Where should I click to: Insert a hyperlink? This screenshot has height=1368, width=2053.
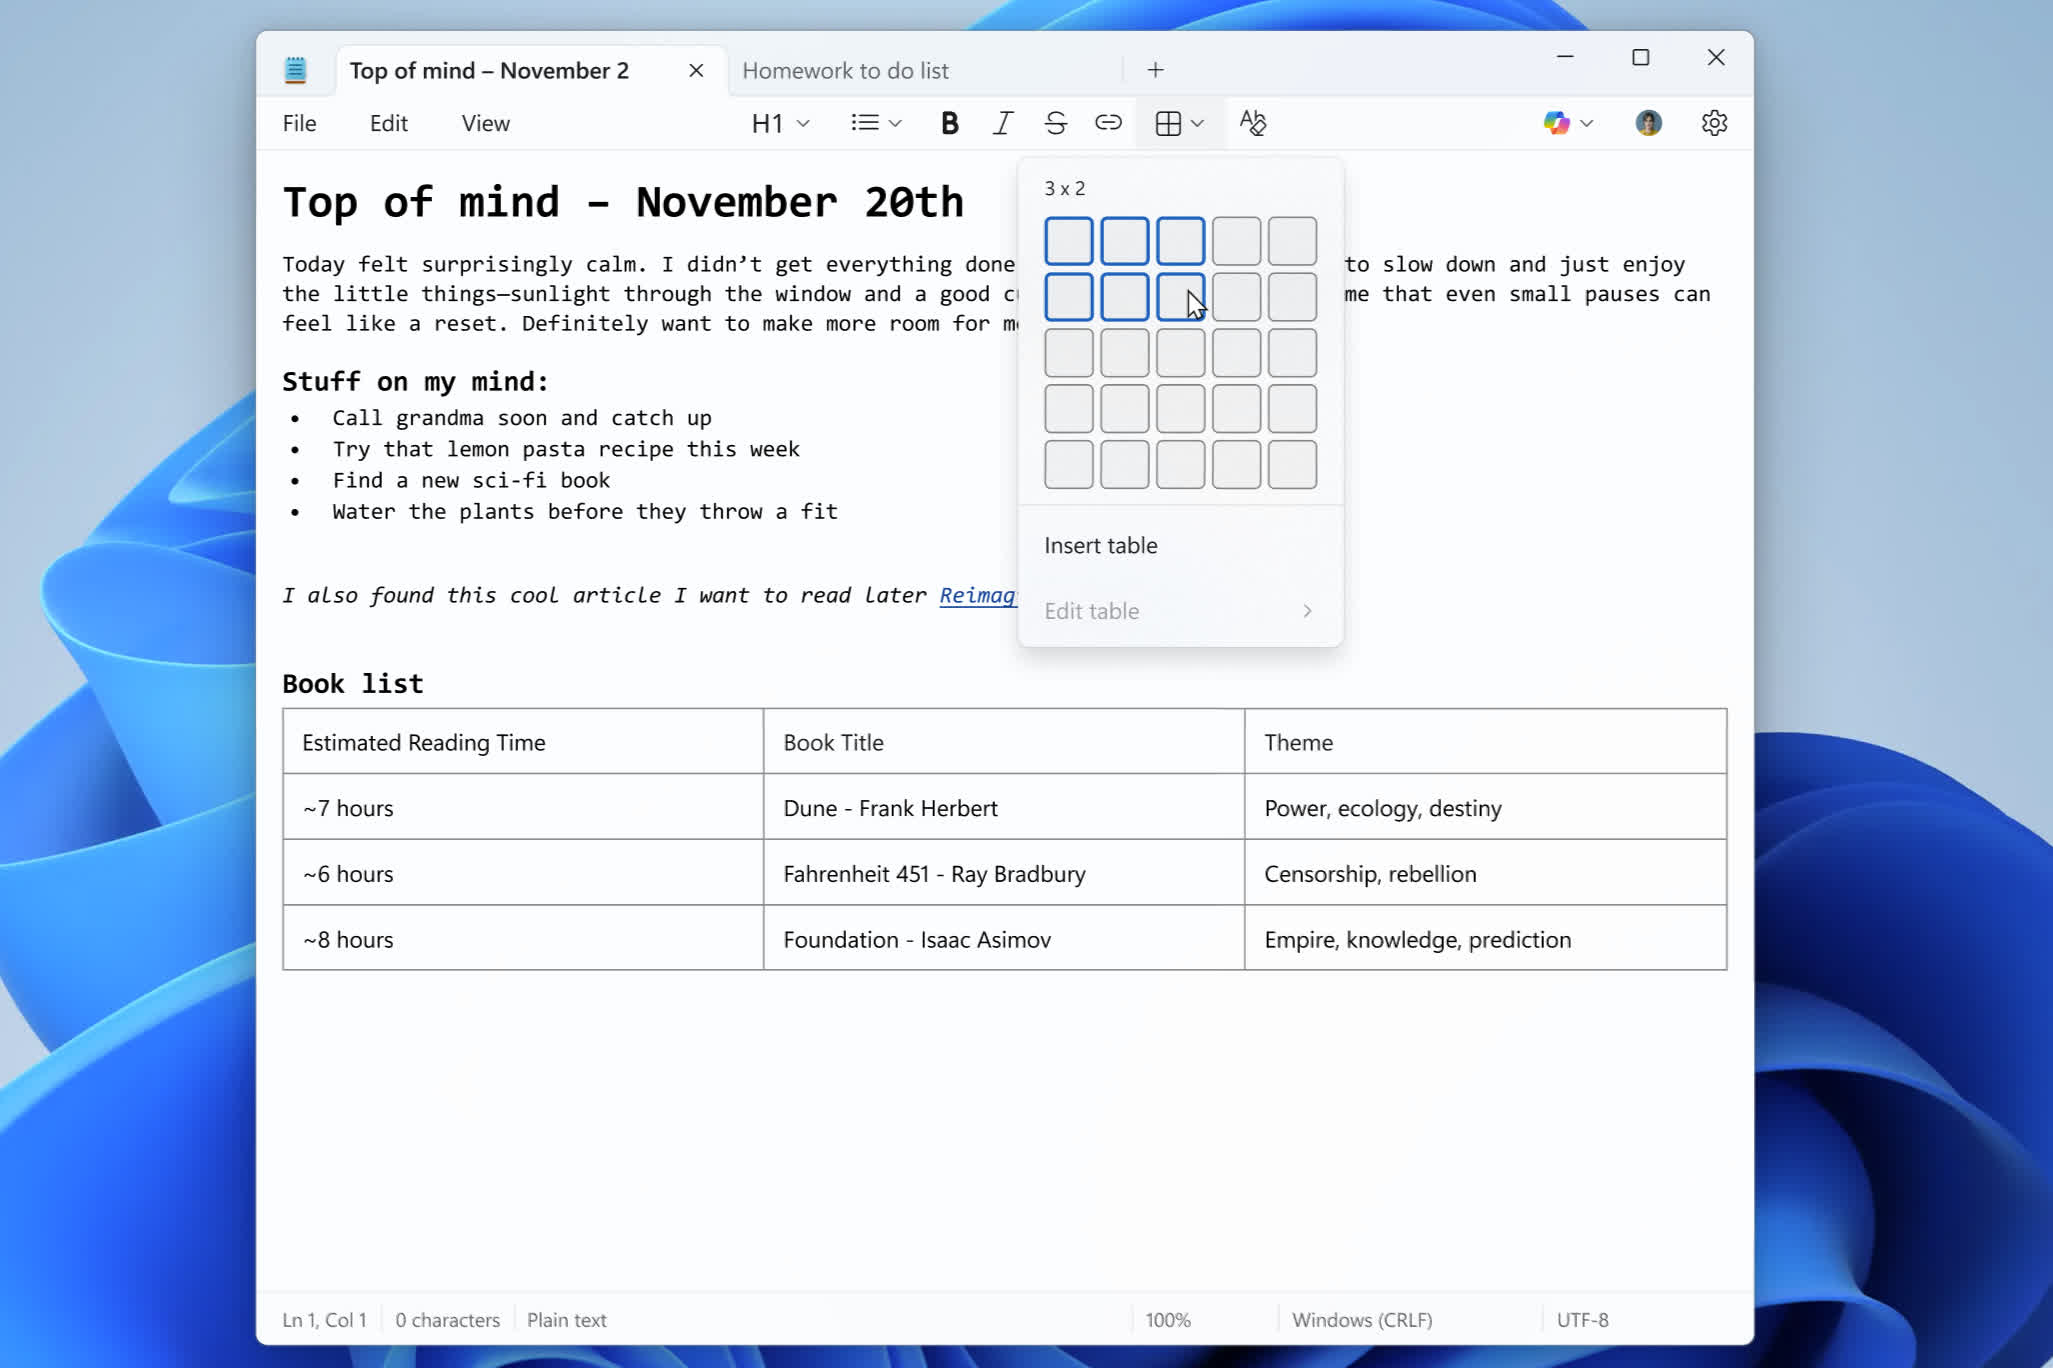tap(1108, 122)
